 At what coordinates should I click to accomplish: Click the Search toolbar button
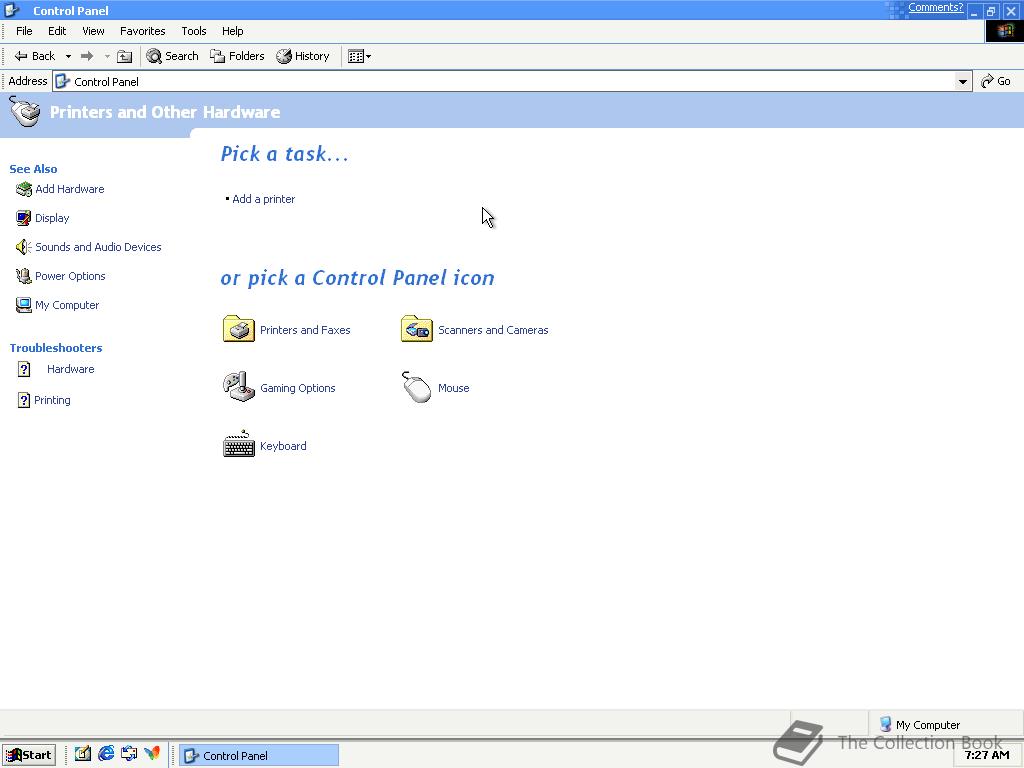point(172,56)
